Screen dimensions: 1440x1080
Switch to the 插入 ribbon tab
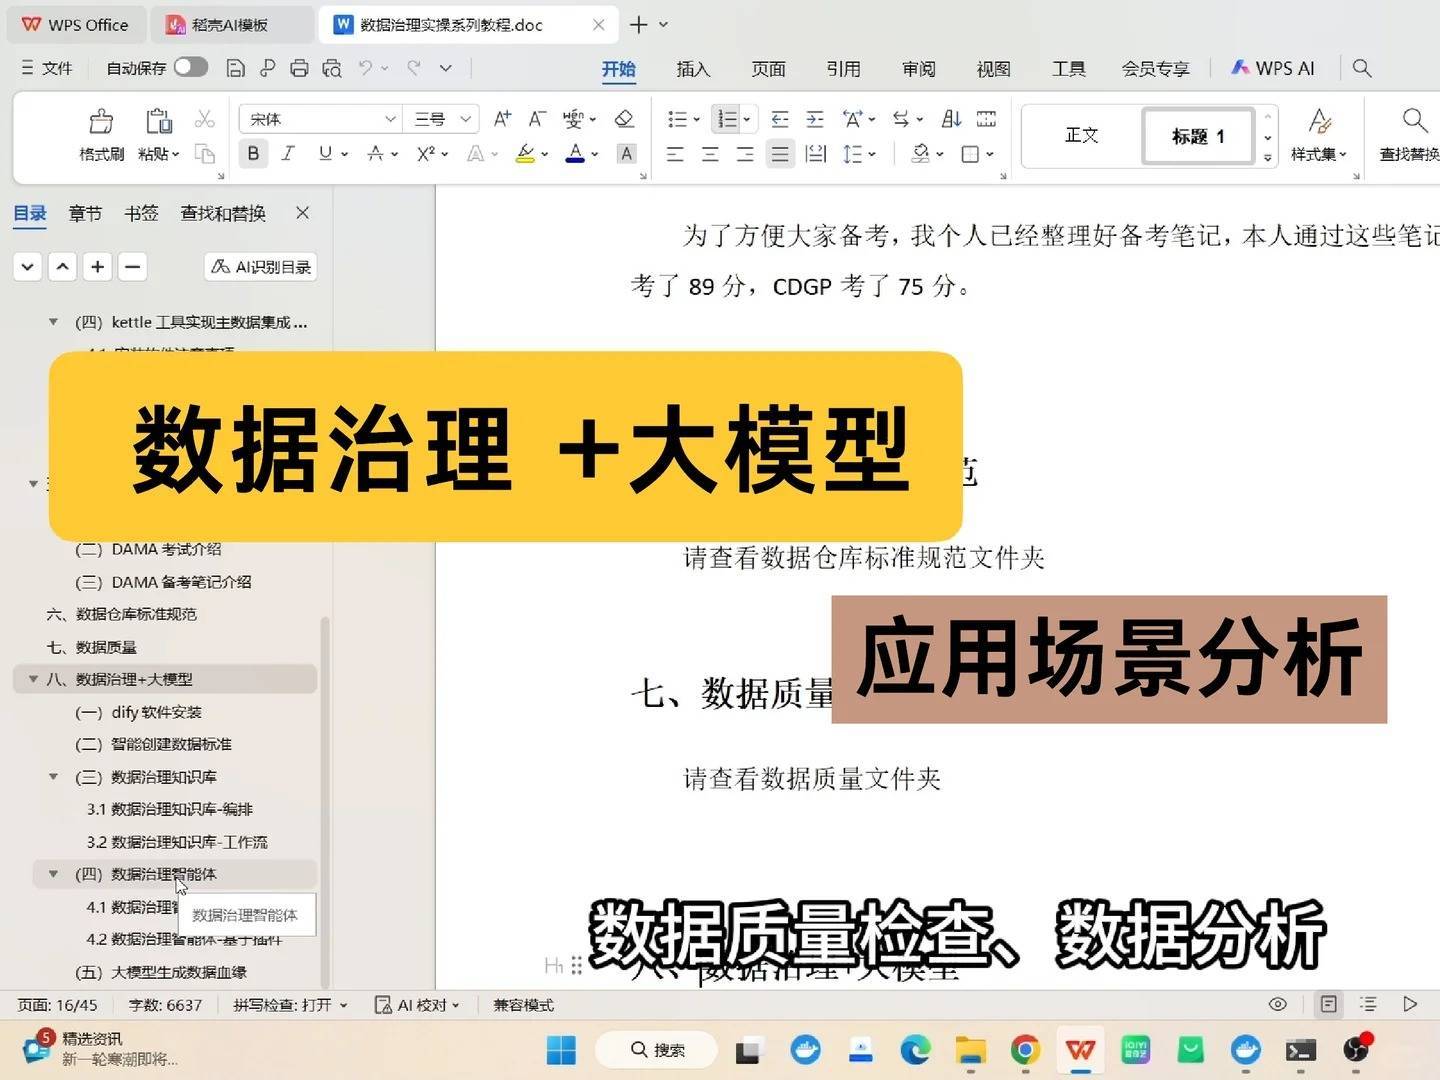pyautogui.click(x=693, y=69)
